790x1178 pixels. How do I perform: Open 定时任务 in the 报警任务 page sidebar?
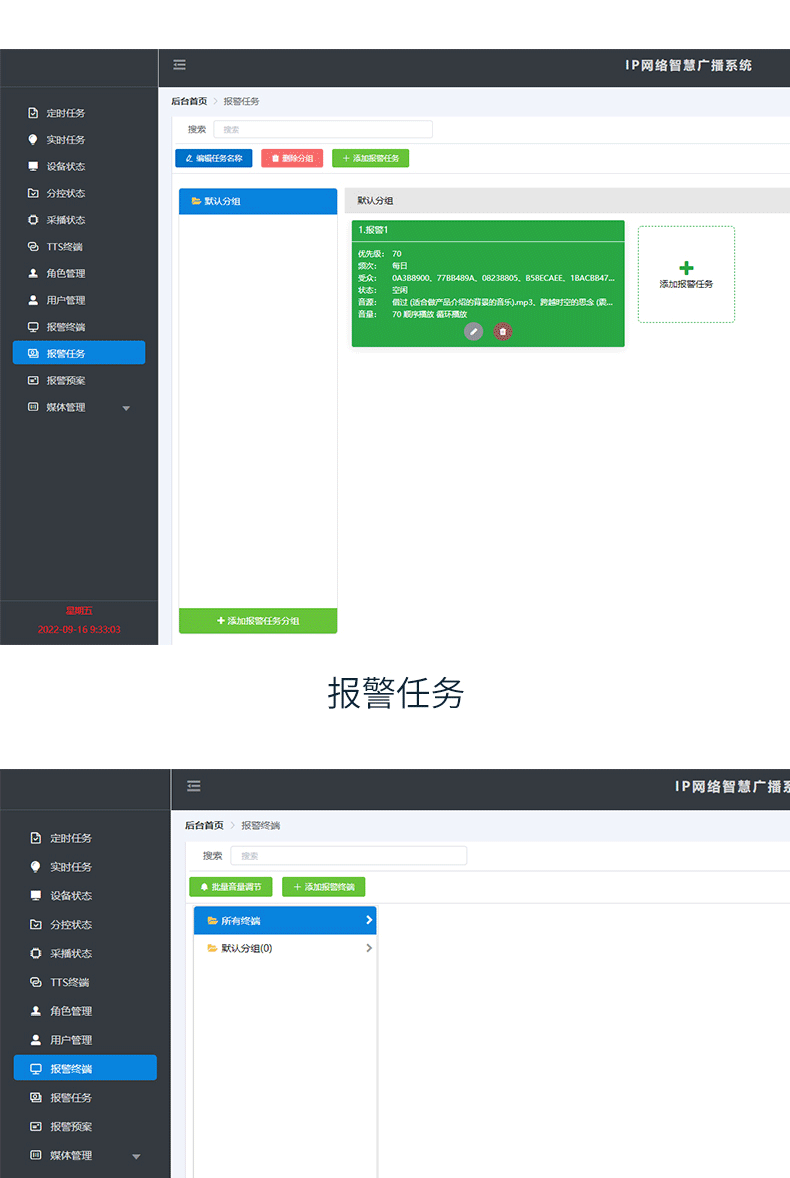tap(65, 113)
